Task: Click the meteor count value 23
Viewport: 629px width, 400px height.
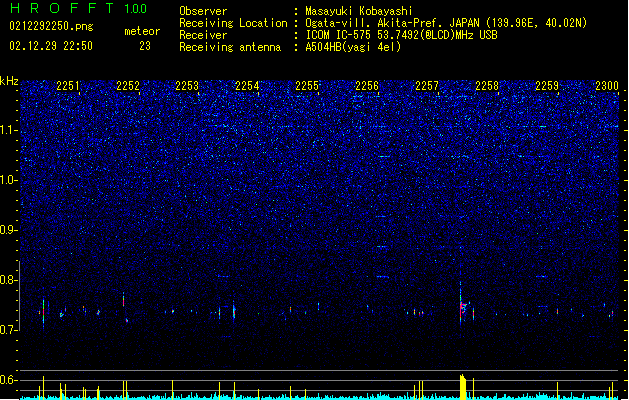Action: coord(145,46)
